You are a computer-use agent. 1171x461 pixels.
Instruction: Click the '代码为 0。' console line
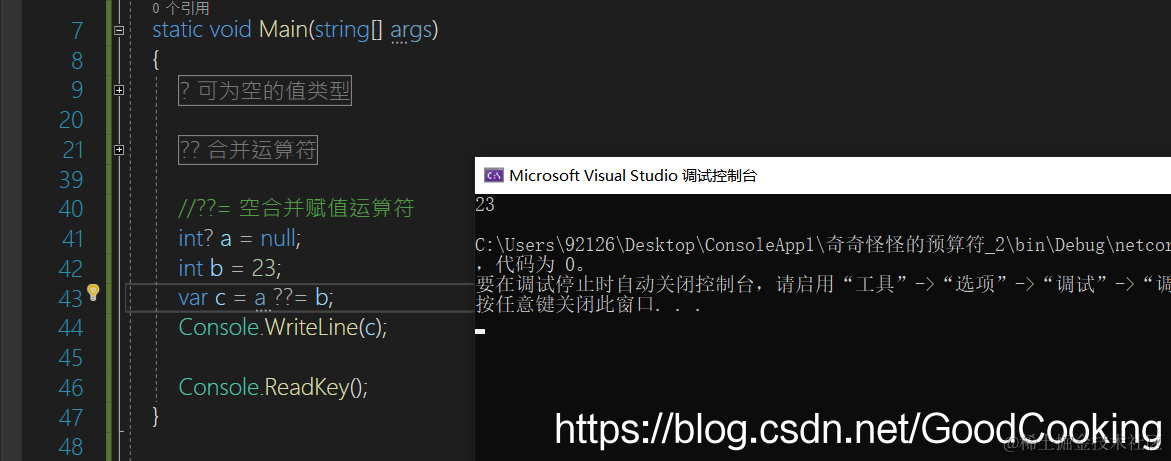coord(535,264)
